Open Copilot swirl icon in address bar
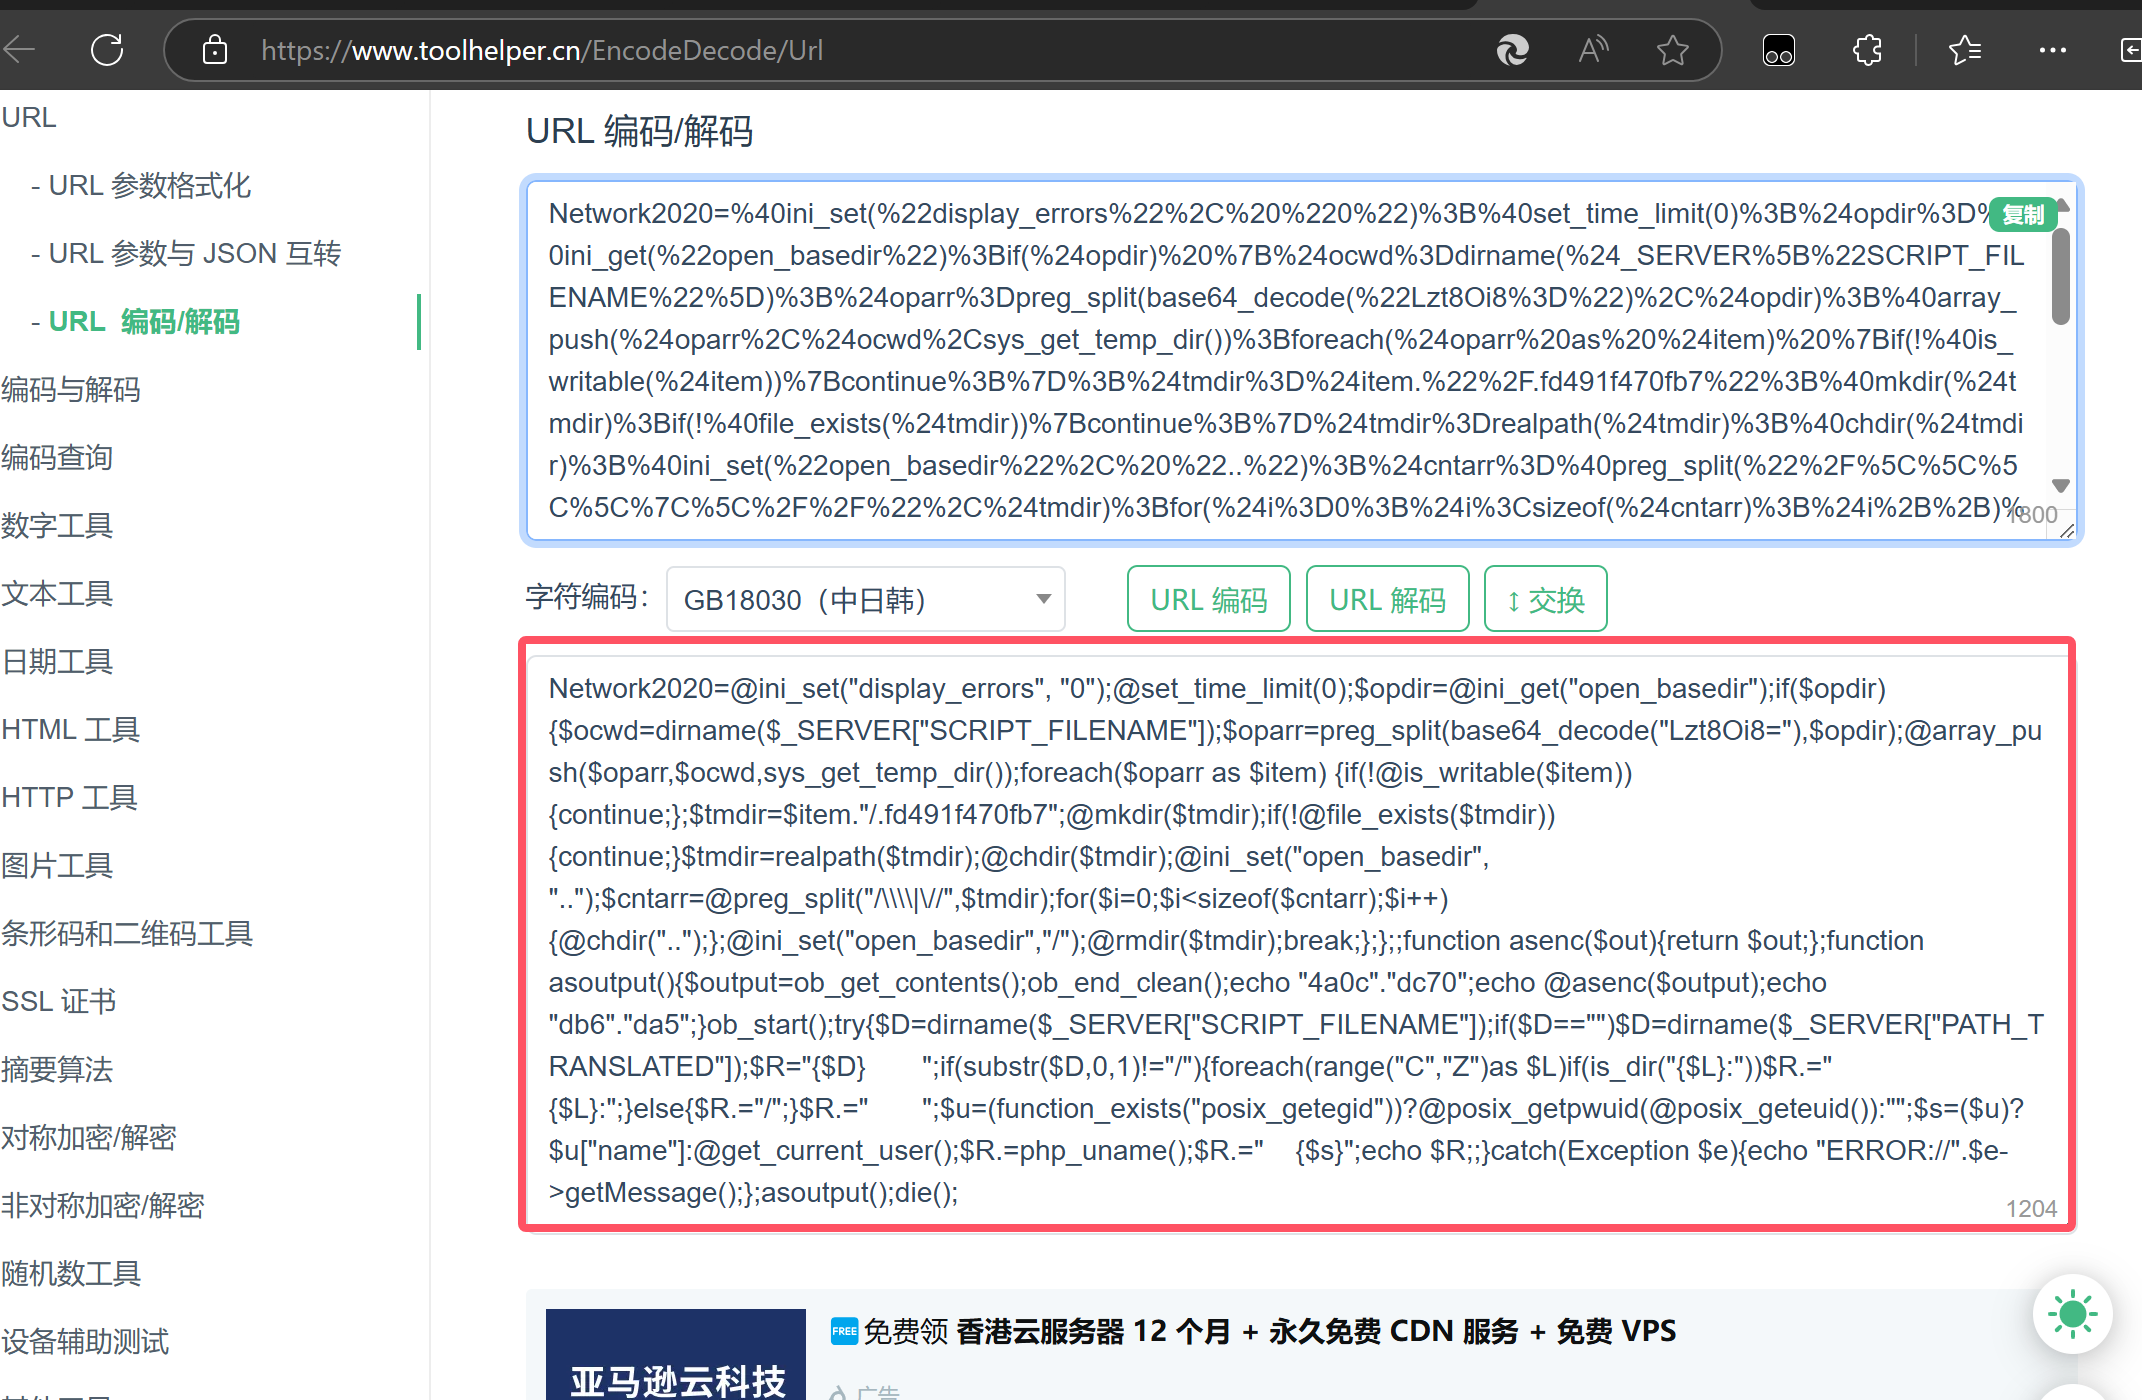The height and width of the screenshot is (1400, 2142). pos(1512,50)
